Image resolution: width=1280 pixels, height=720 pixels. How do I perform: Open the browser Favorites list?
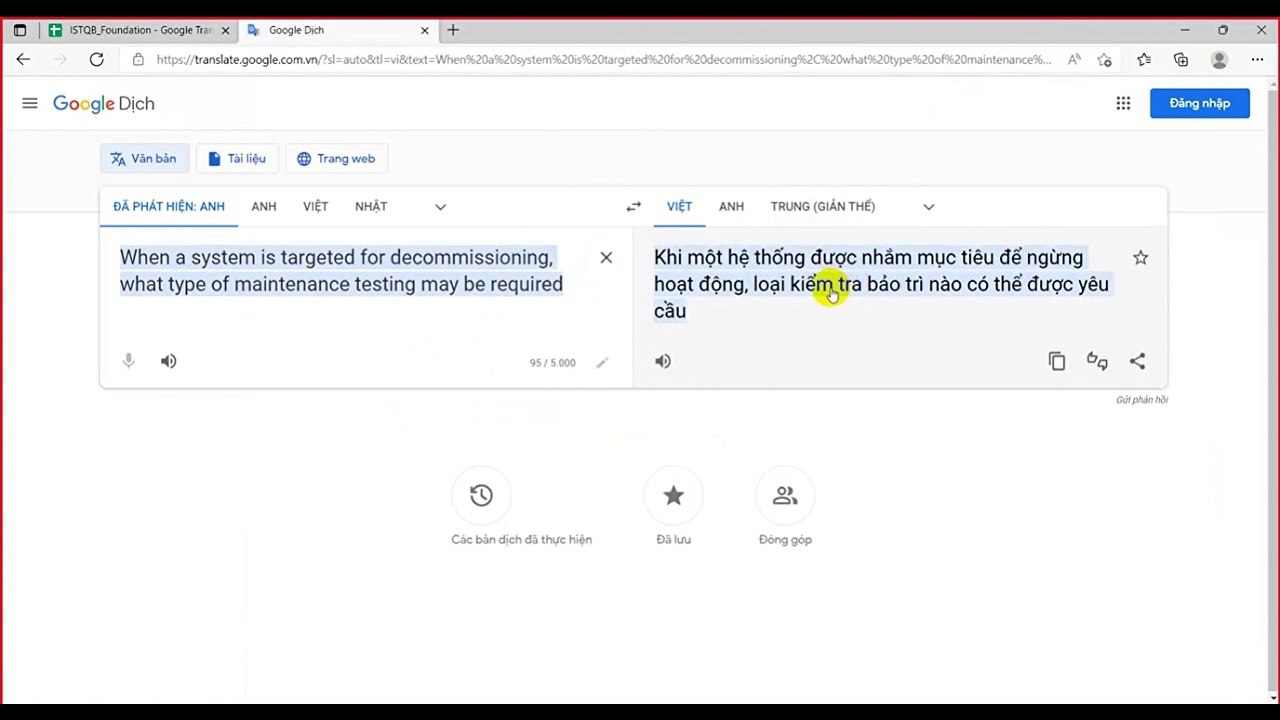(x=1144, y=60)
